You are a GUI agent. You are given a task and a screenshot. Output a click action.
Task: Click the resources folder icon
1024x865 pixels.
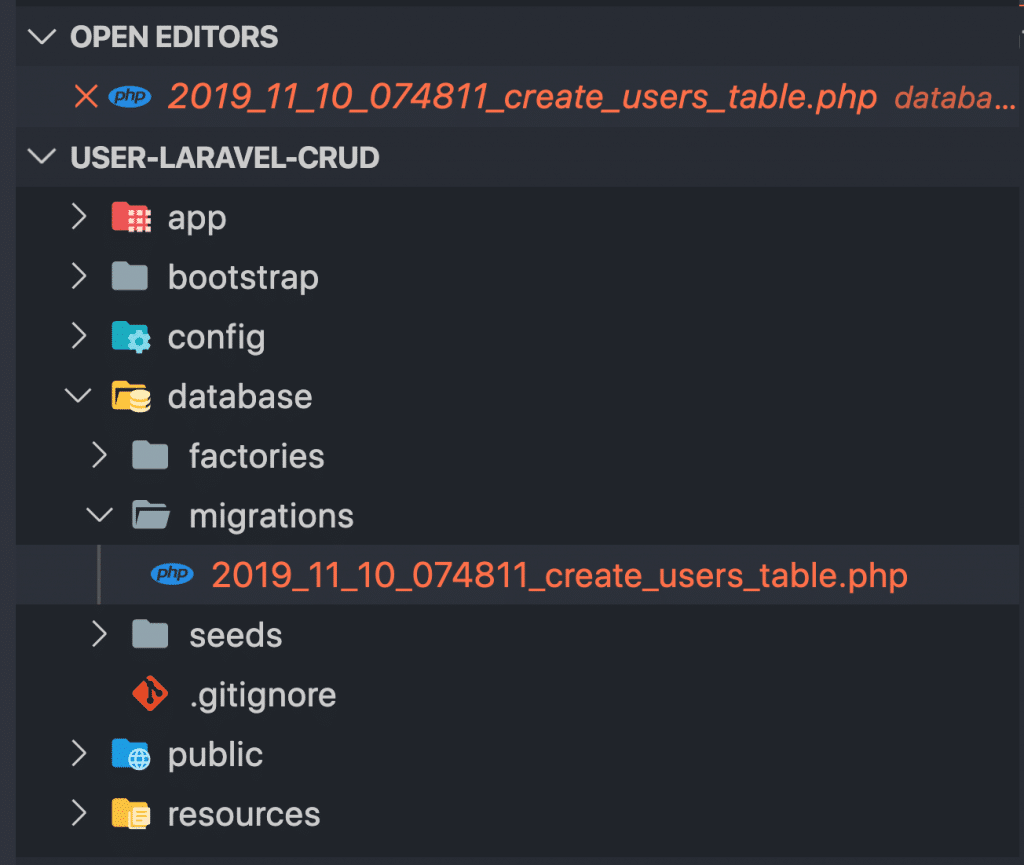[x=131, y=814]
